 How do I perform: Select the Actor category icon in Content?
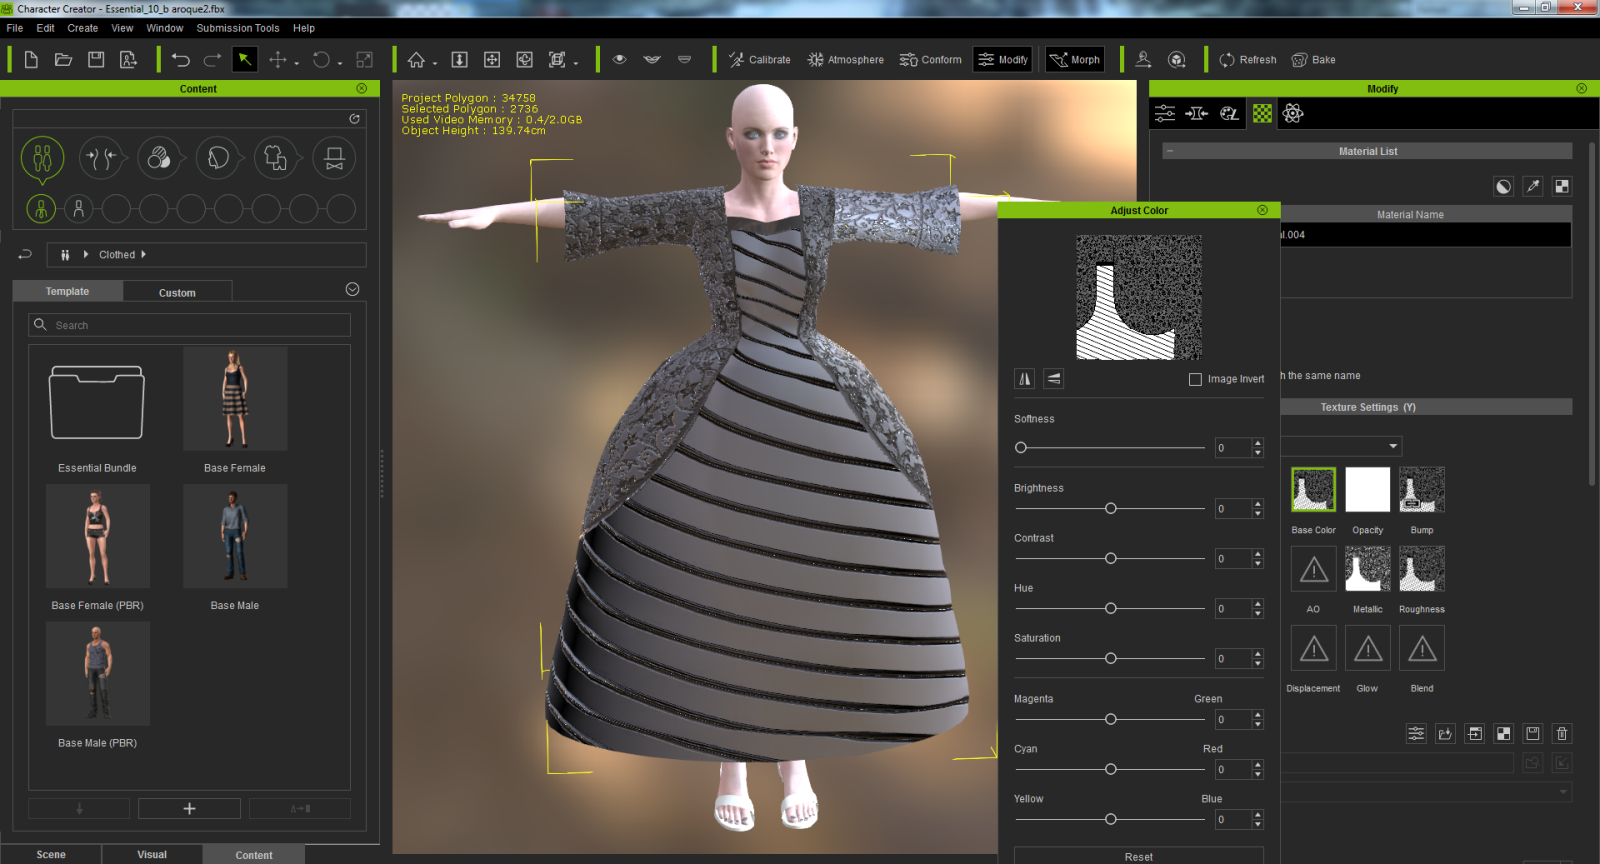tap(42, 158)
